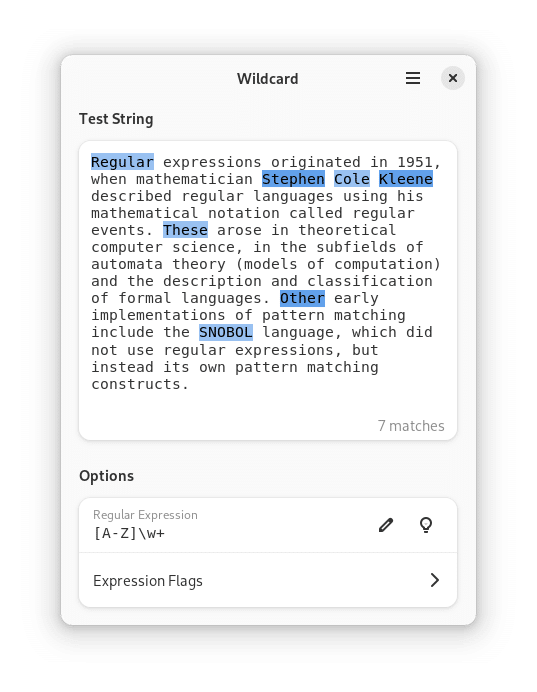Click the highlighted word Regular
Screen dimensions: 537x692
point(122,162)
